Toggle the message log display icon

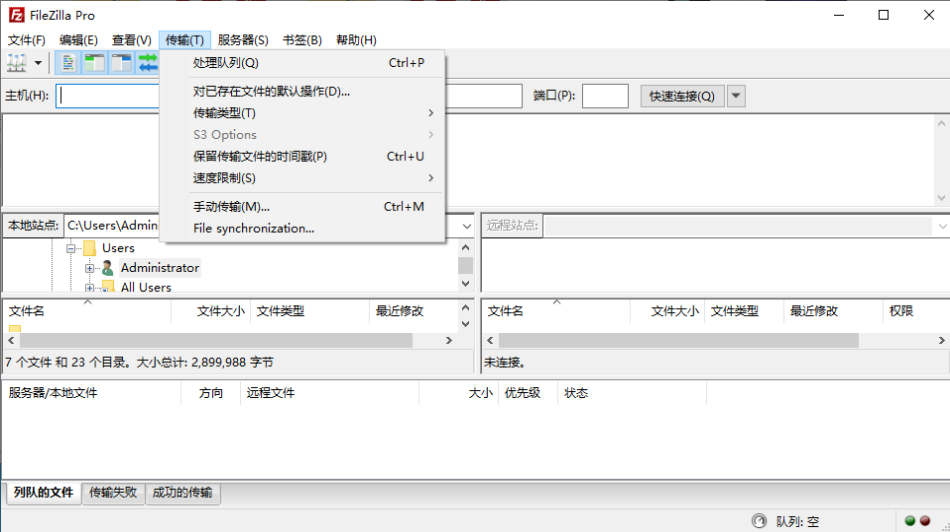68,62
